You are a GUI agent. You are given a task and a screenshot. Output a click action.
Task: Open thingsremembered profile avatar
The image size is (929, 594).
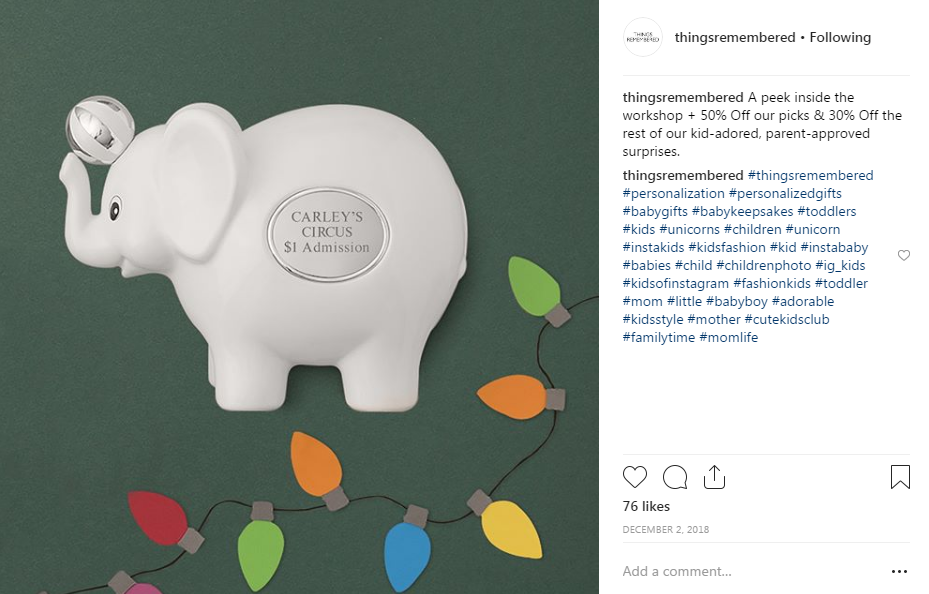point(642,37)
